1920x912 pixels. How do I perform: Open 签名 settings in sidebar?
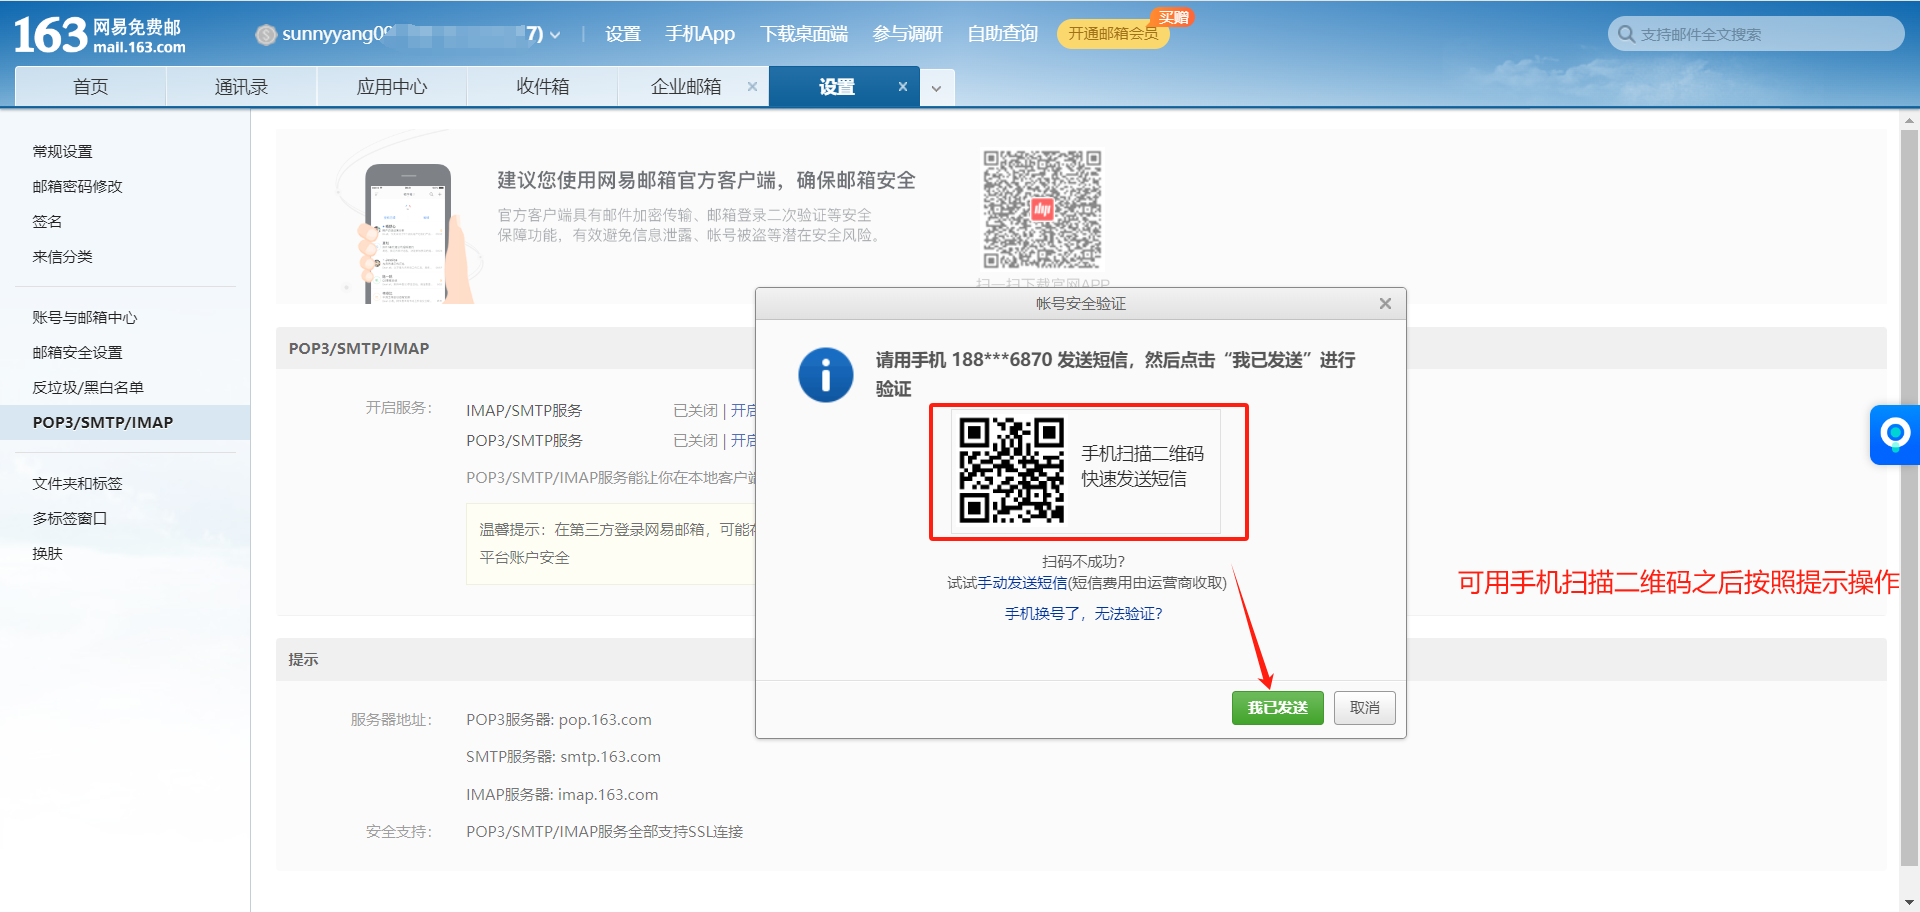click(47, 222)
